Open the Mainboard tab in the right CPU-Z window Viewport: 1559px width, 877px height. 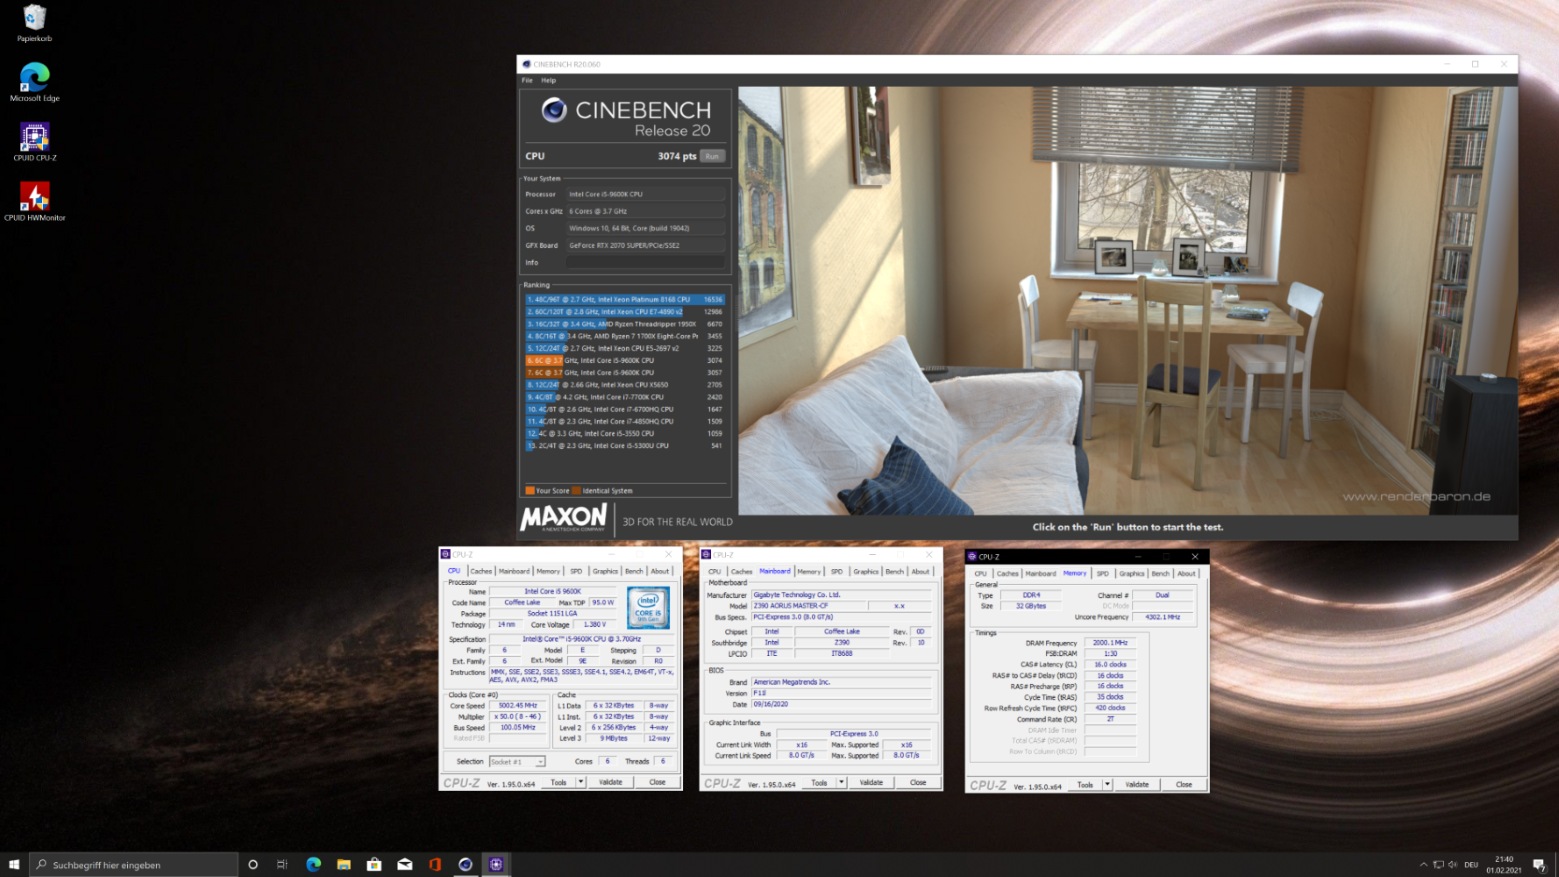[1040, 574]
